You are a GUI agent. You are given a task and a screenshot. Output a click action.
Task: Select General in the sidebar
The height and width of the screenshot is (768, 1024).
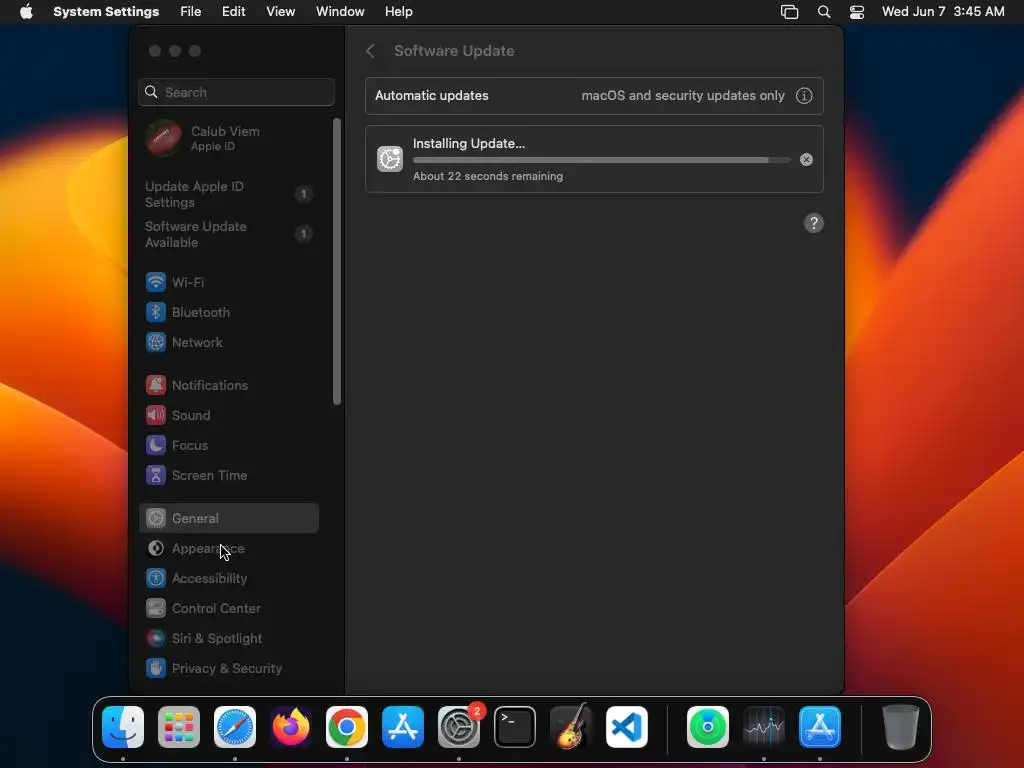pos(229,519)
